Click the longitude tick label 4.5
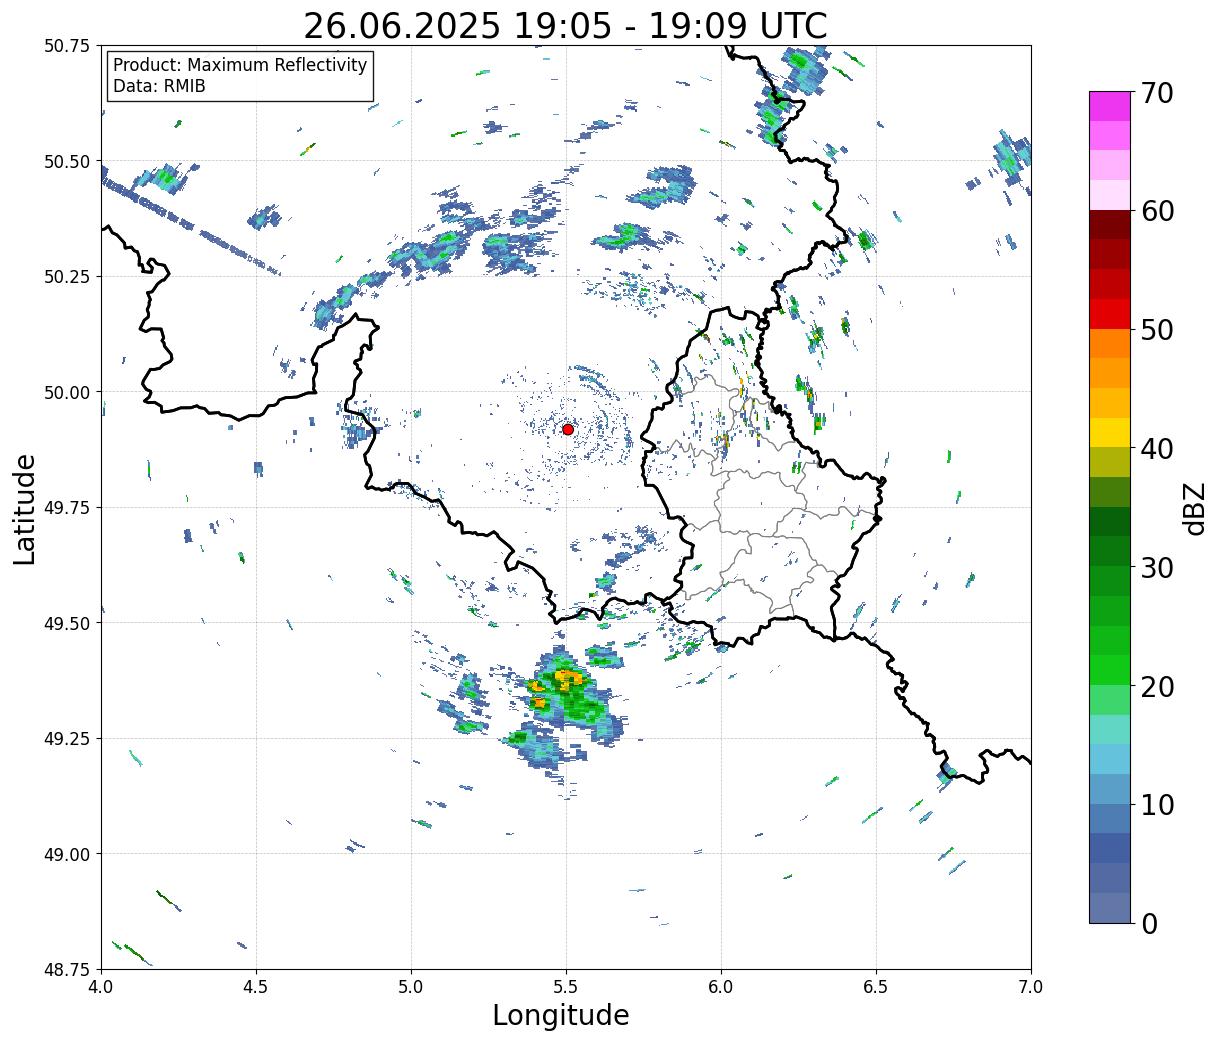Viewport: 1219px width, 1040px height. coord(256,986)
